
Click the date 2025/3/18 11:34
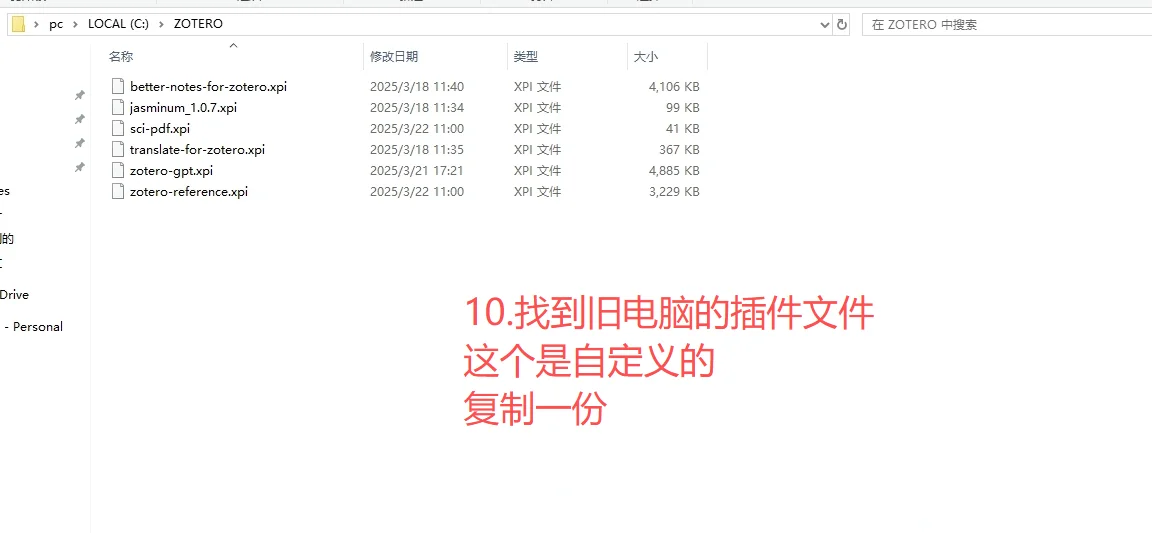(x=417, y=107)
